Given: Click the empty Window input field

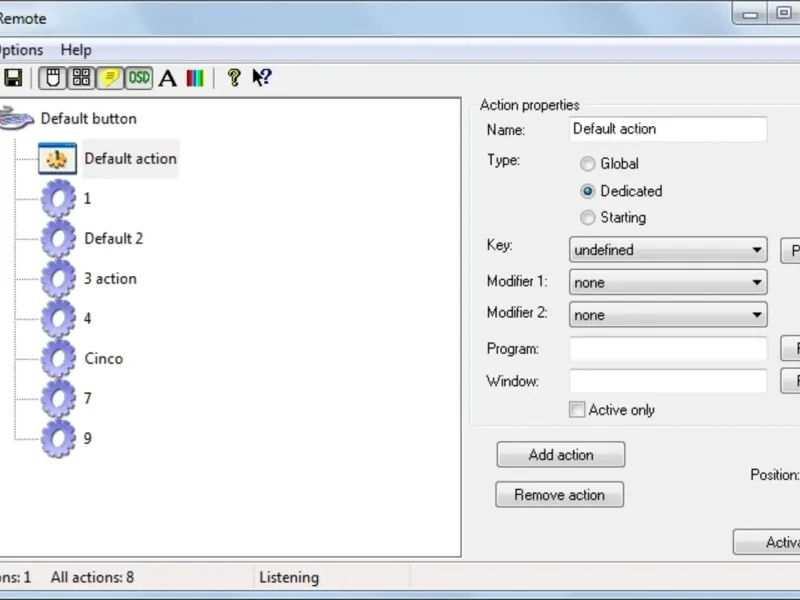Looking at the screenshot, I should coord(668,381).
